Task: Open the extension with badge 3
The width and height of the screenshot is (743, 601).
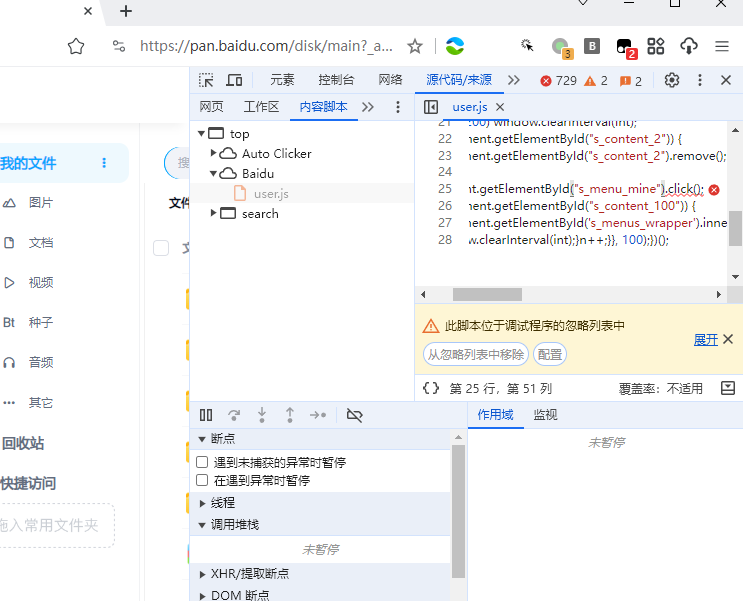Action: (x=562, y=47)
